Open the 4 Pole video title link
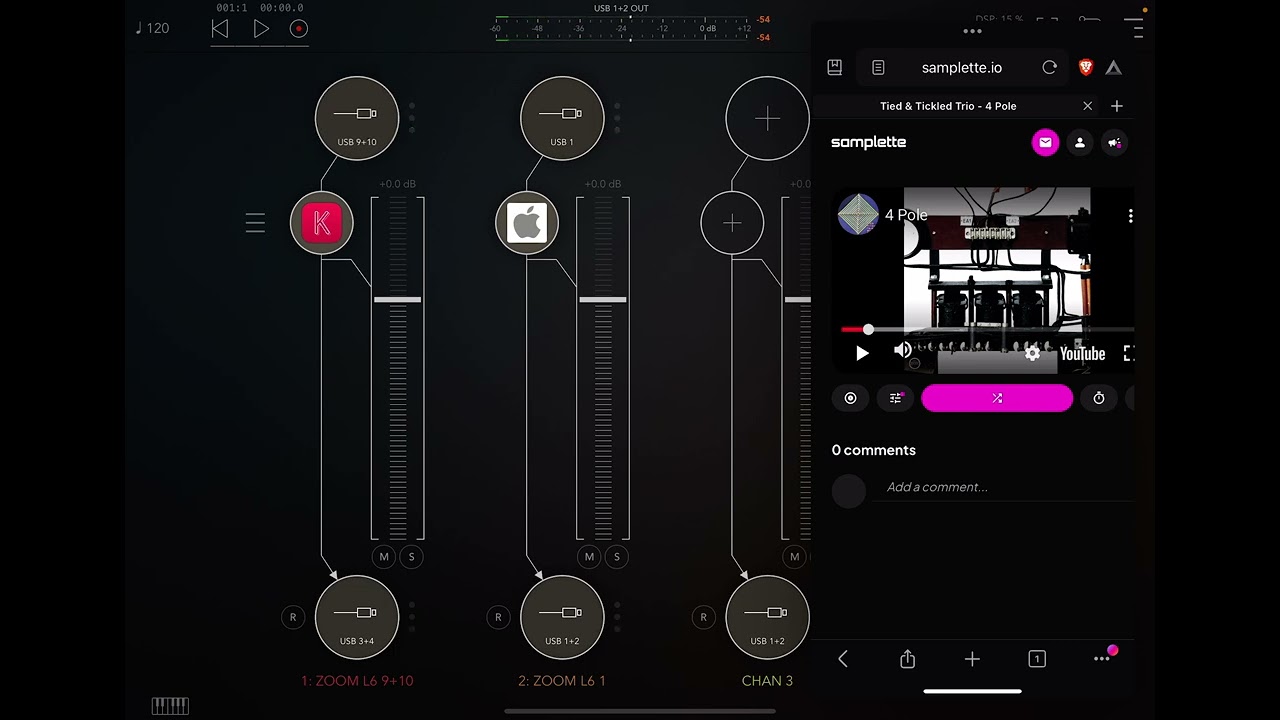The width and height of the screenshot is (1280, 720). coord(906,215)
